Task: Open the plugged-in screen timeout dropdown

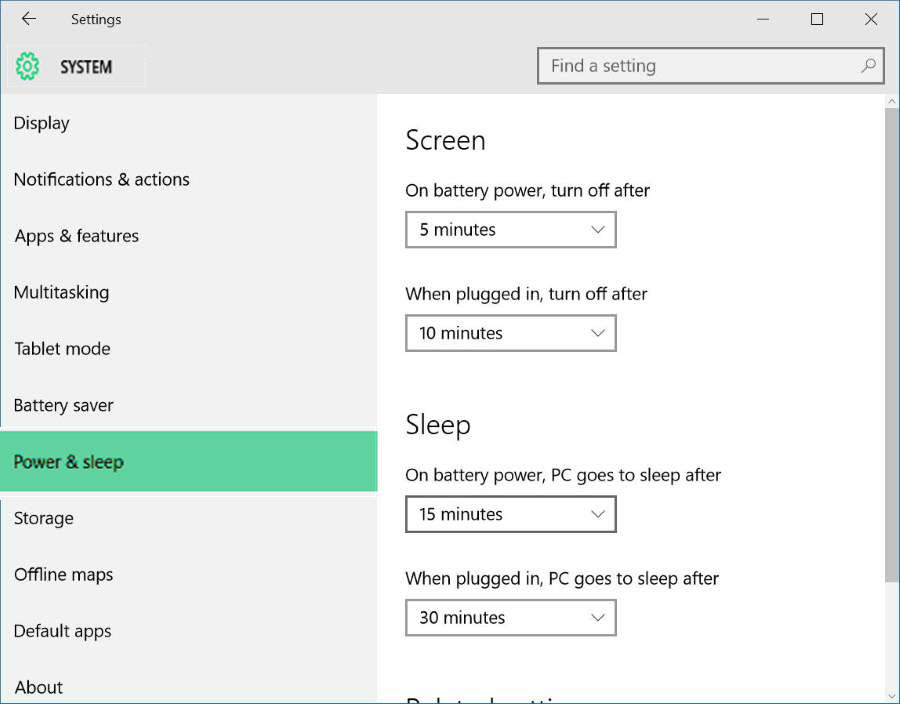Action: tap(510, 333)
